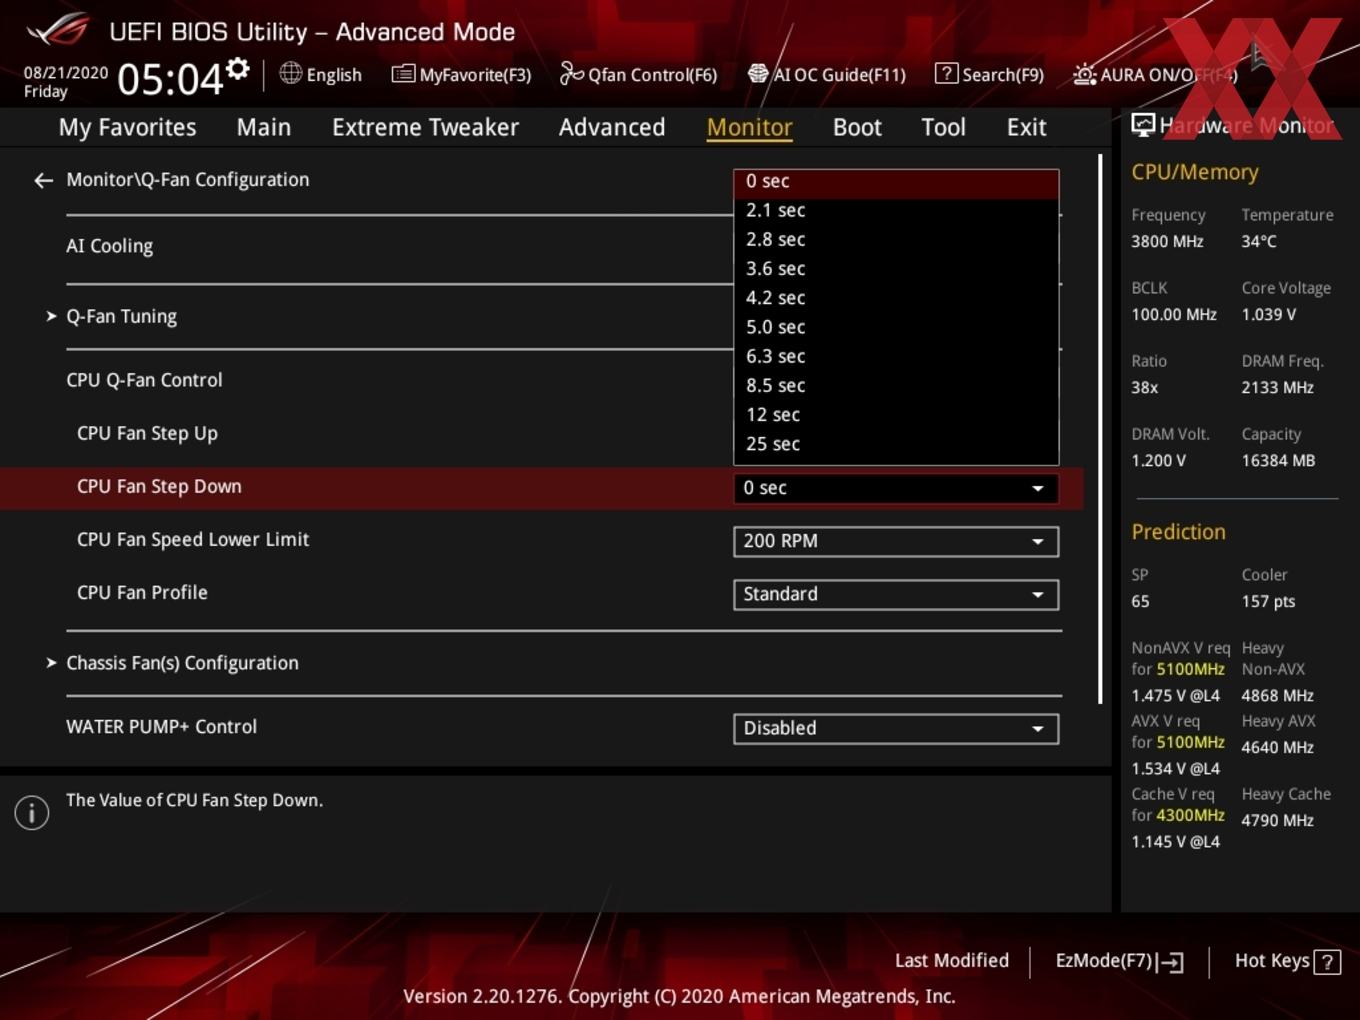1360x1020 pixels.
Task: Click the Hardware Monitor screen icon
Action: click(1143, 125)
